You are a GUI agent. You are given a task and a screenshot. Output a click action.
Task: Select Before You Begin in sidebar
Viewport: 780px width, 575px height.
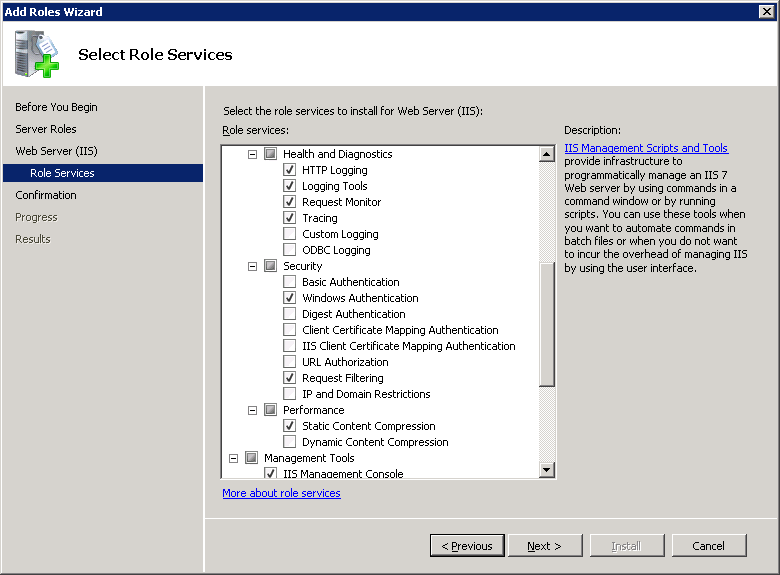click(56, 107)
